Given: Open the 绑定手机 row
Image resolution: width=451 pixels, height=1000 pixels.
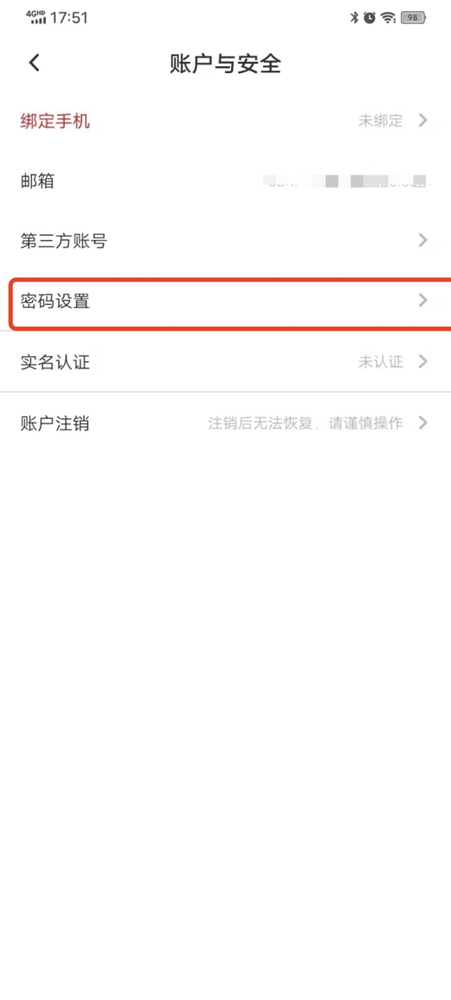Looking at the screenshot, I should click(225, 121).
